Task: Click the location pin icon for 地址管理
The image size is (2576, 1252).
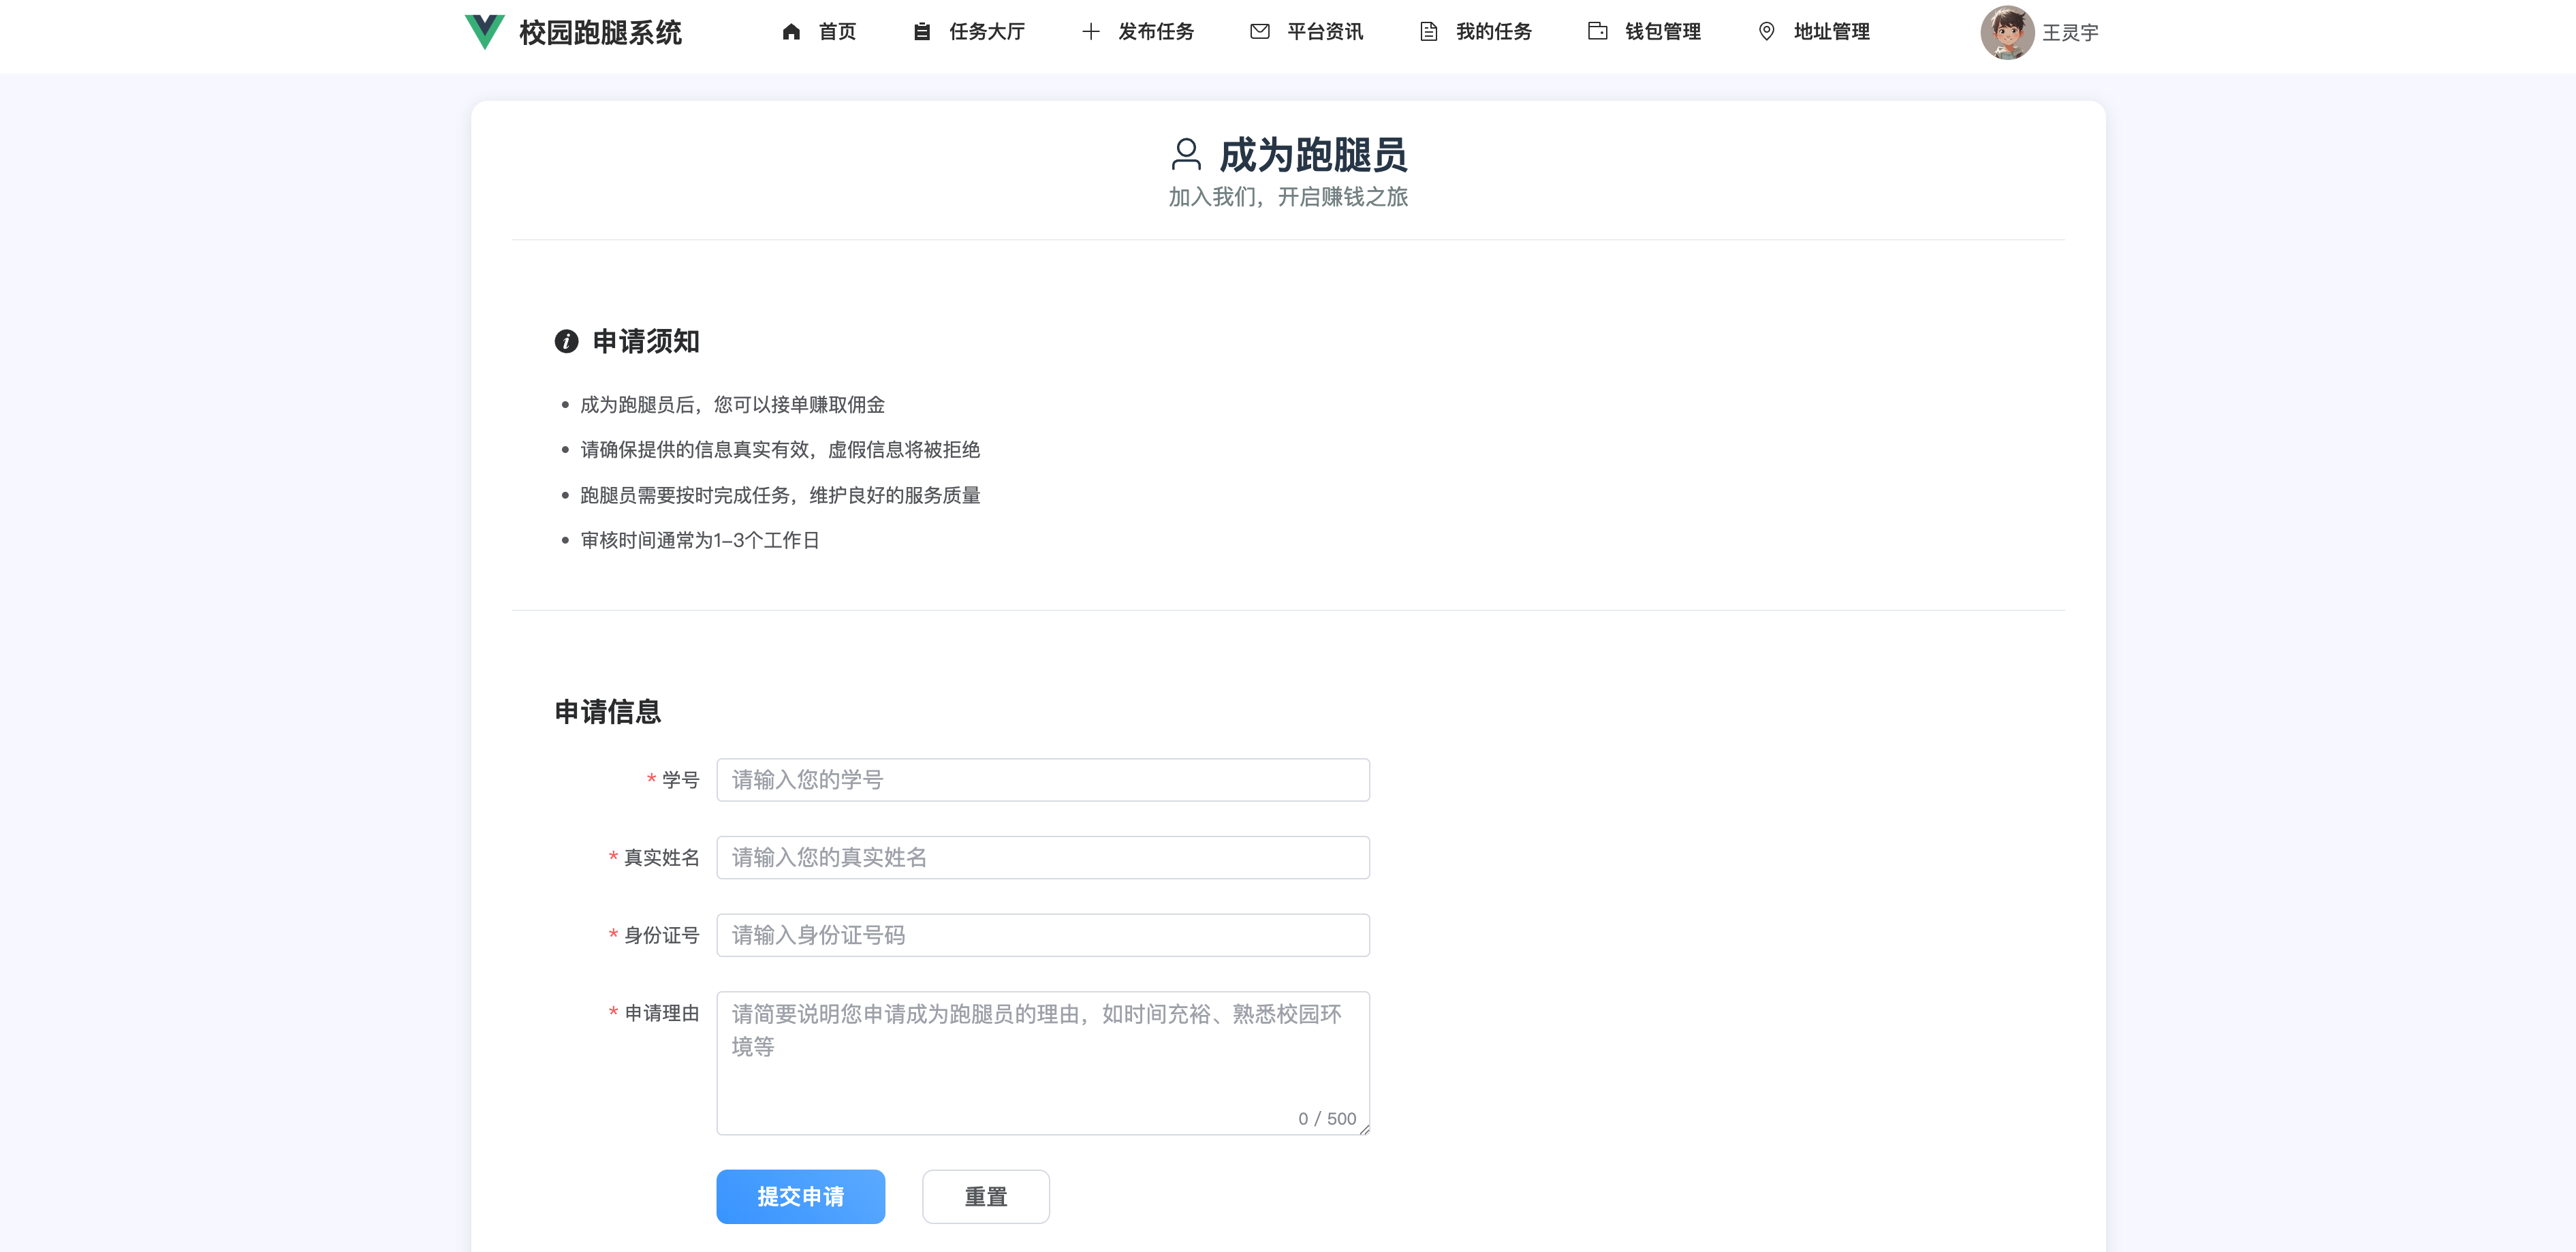Action: click(x=1766, y=32)
